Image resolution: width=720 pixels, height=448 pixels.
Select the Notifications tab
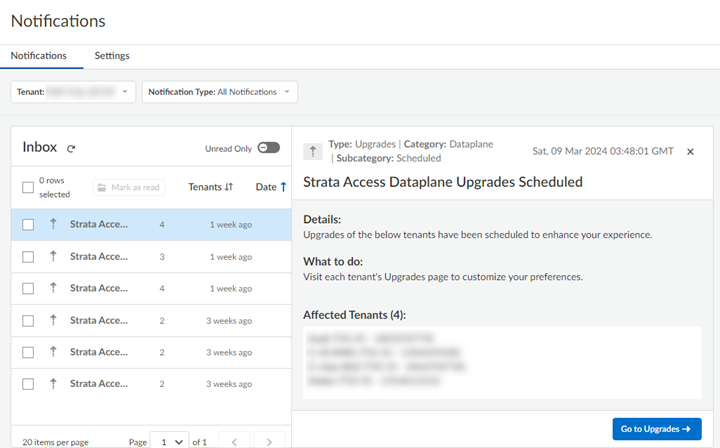(39, 56)
